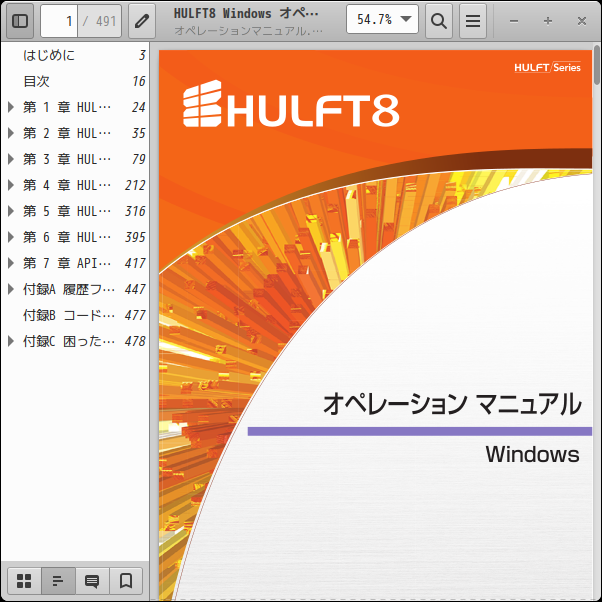This screenshot has width=602, height=602.
Task: Select 付録A 履歴フ outline row
Action: (x=75, y=289)
